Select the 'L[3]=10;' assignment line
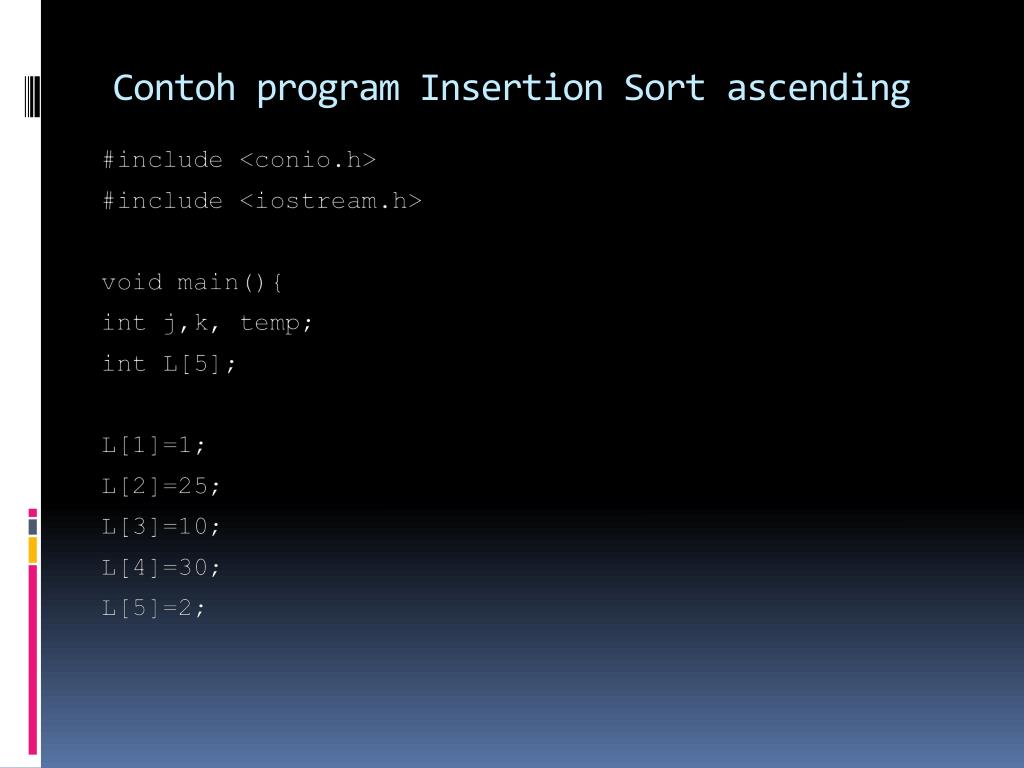Image resolution: width=1024 pixels, height=768 pixels. [161, 526]
